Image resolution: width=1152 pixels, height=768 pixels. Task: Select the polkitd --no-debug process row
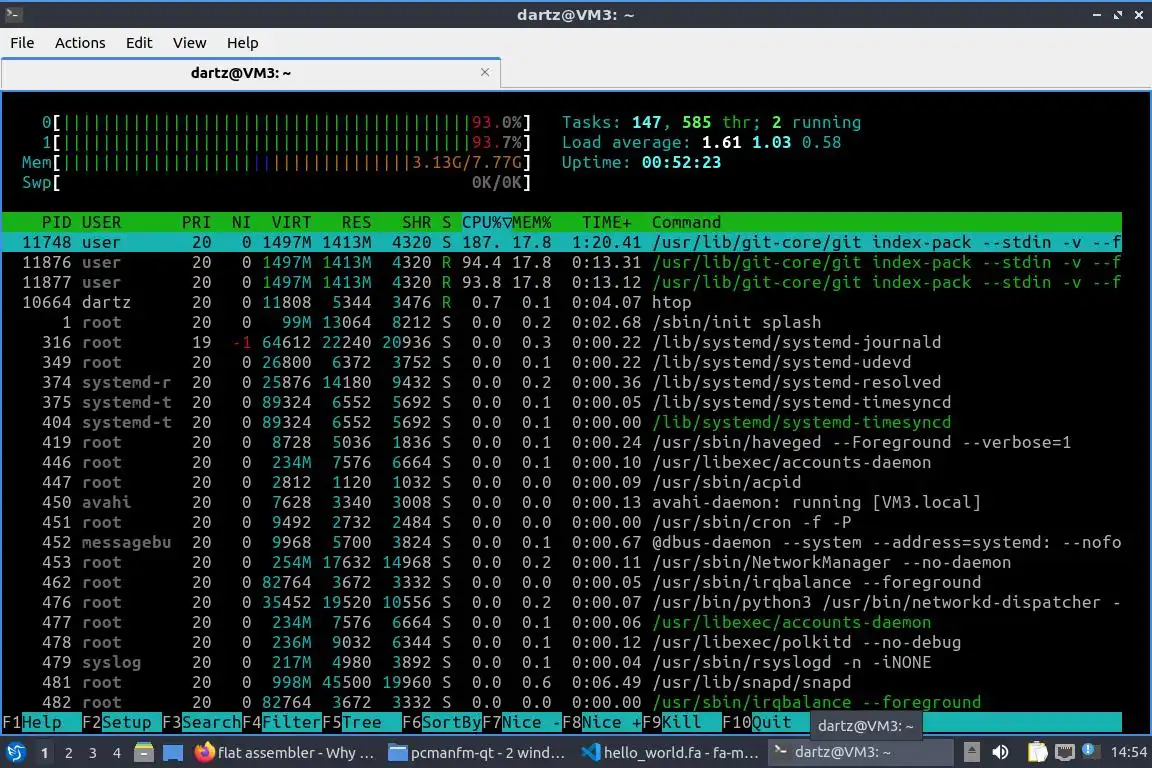(x=562, y=642)
